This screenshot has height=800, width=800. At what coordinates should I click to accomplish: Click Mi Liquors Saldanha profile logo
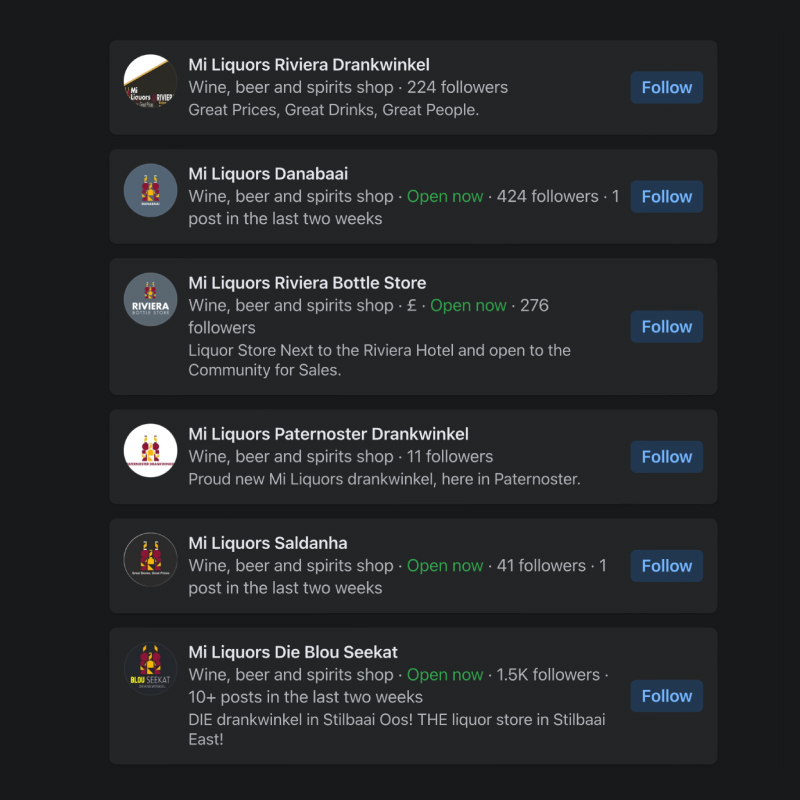coord(150,560)
